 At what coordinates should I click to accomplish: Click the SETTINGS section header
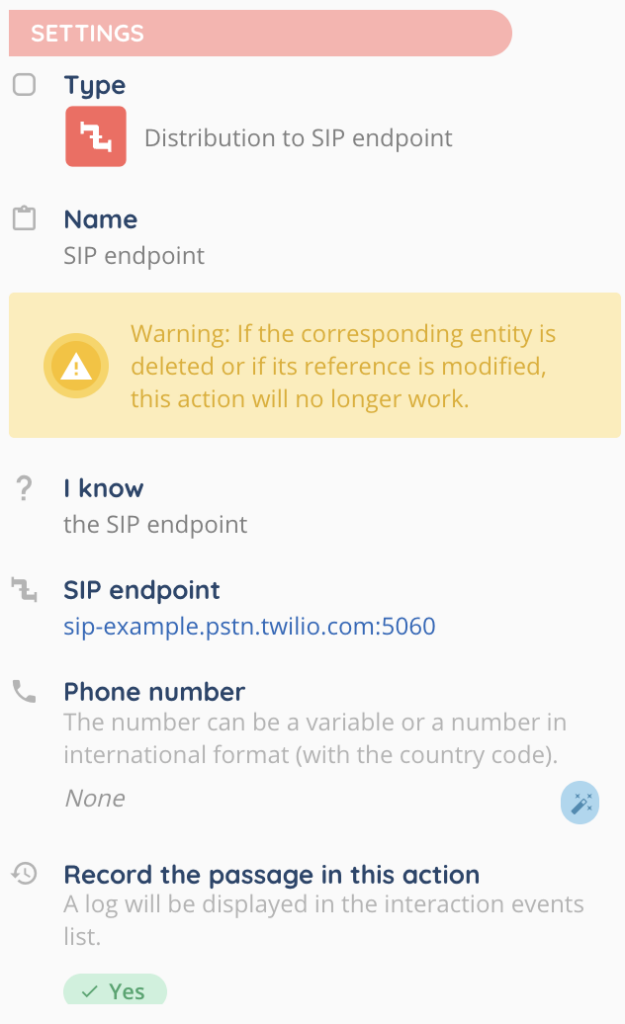pos(260,33)
